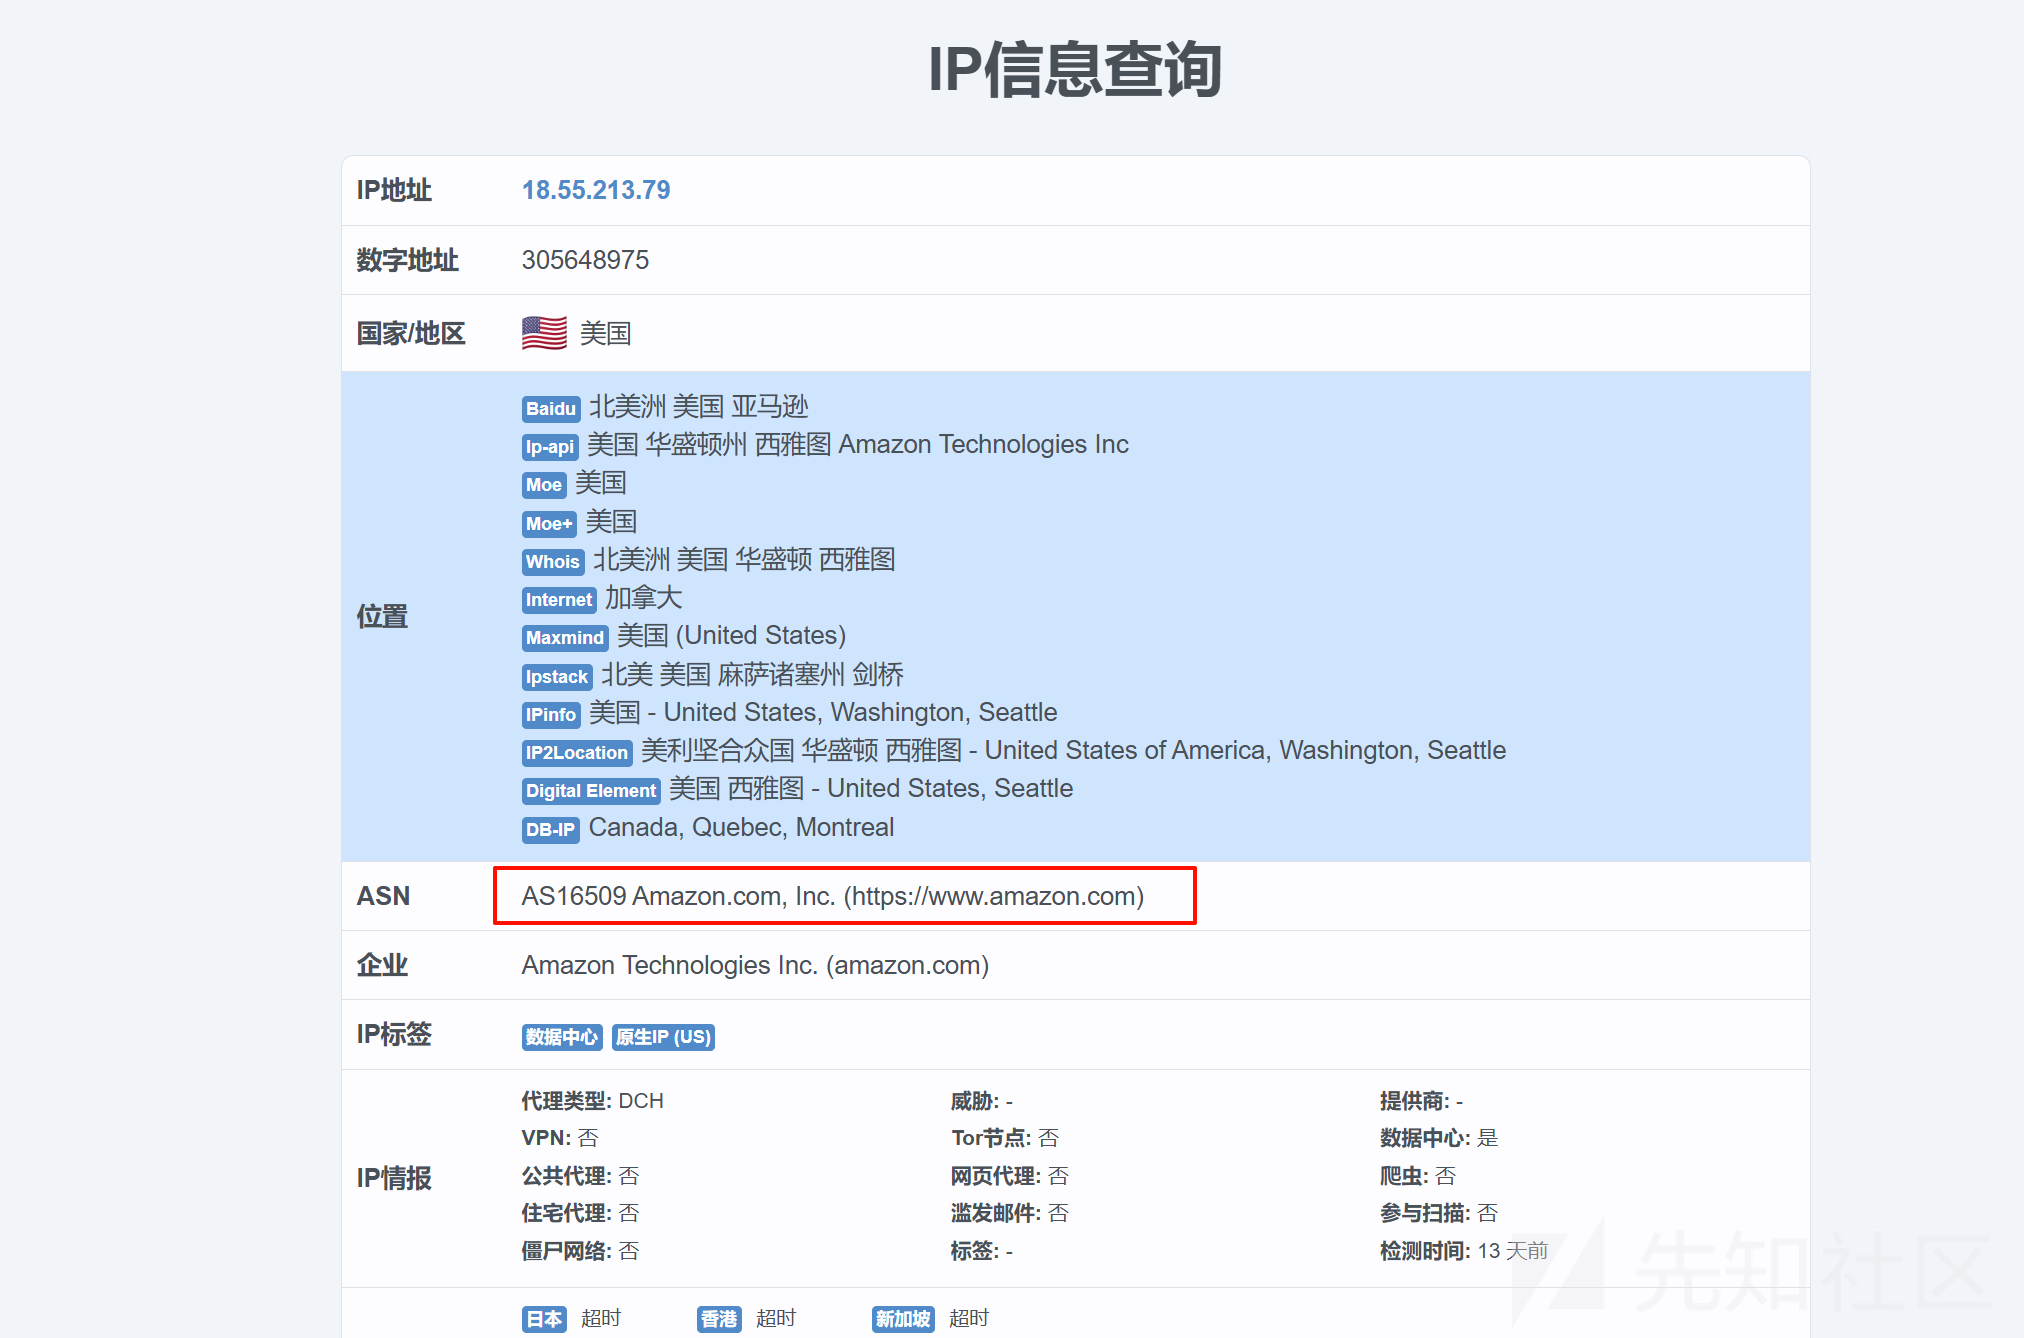
Task: Click the IP信息查询 page heading
Action: (1075, 70)
